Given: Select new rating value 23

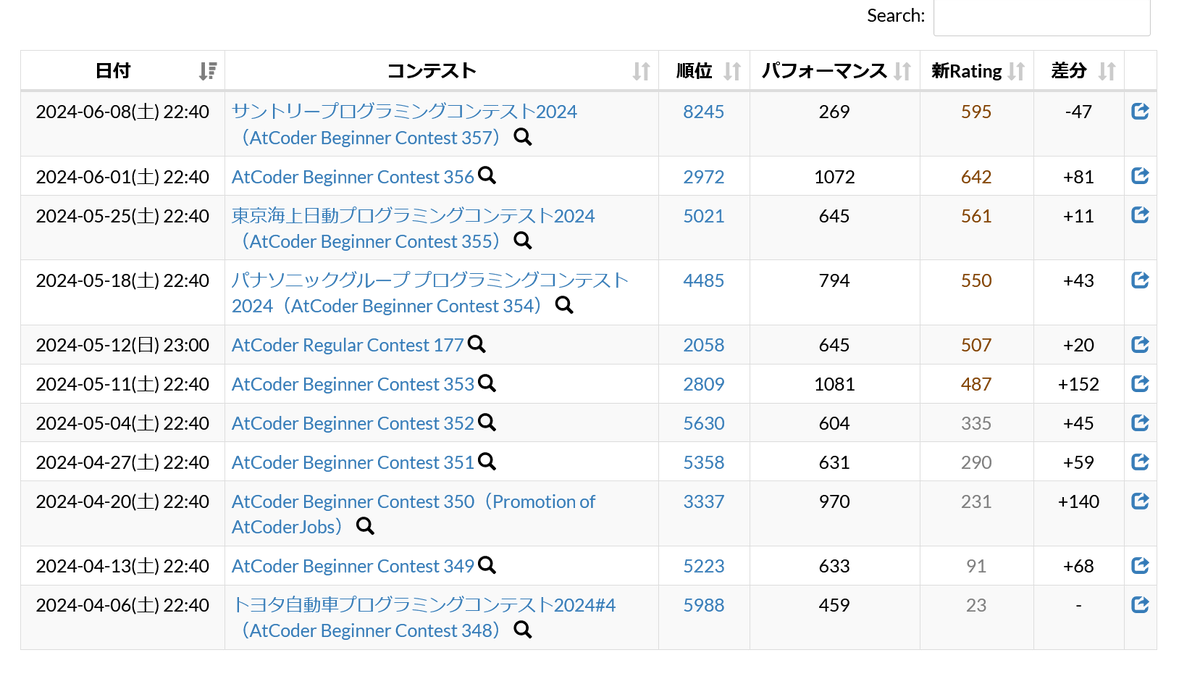Looking at the screenshot, I should tap(976, 605).
